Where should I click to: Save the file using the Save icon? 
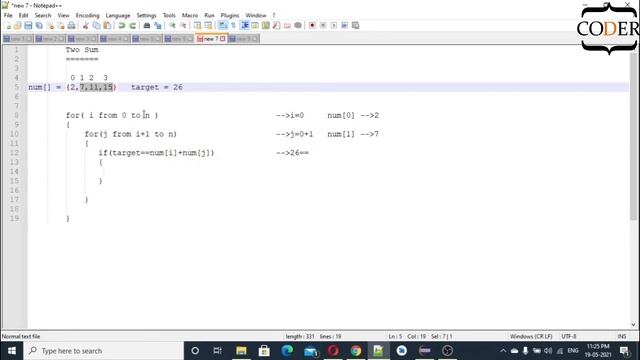(x=28, y=26)
